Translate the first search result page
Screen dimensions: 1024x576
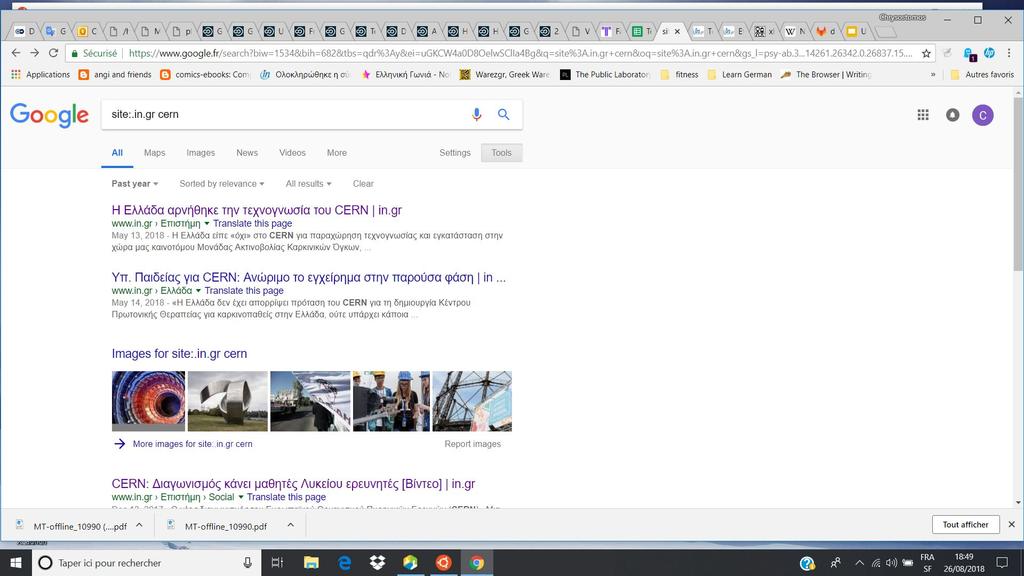tap(253, 223)
